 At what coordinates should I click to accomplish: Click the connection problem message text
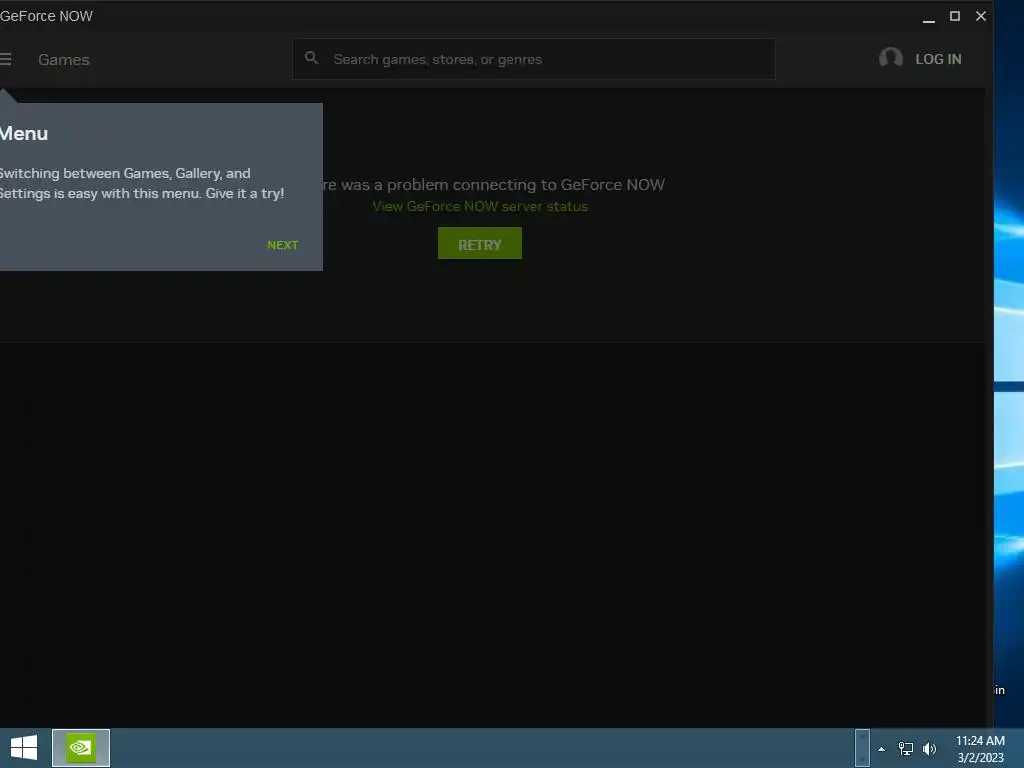[494, 185]
